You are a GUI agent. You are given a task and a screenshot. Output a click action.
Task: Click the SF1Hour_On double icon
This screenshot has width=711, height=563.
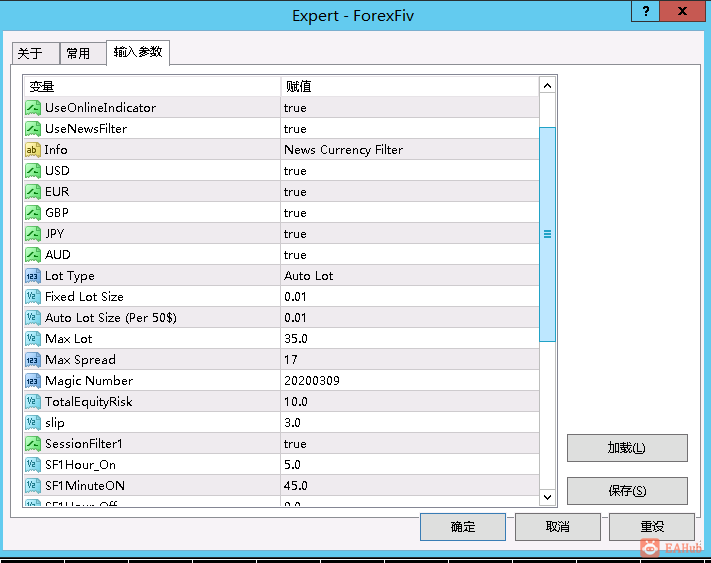33,465
